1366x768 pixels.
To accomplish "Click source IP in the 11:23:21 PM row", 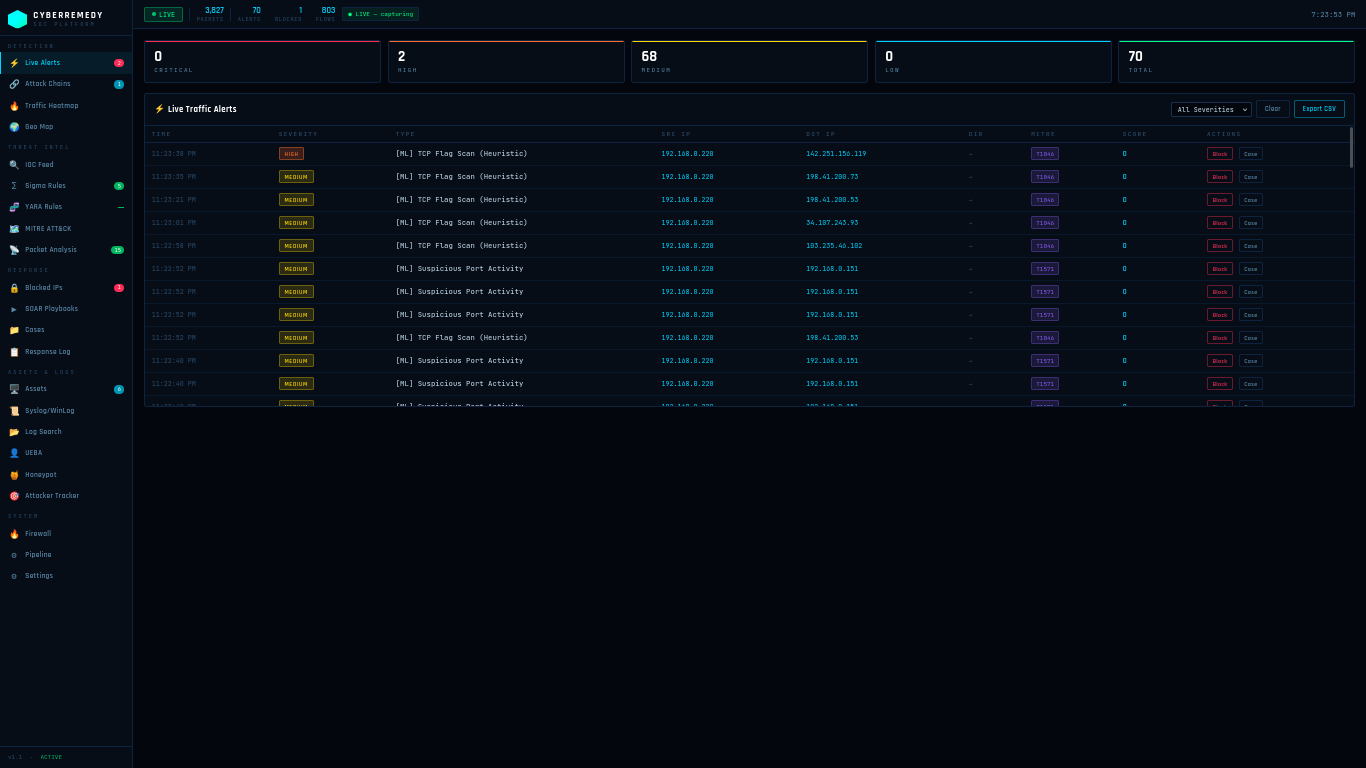I will click(x=687, y=200).
